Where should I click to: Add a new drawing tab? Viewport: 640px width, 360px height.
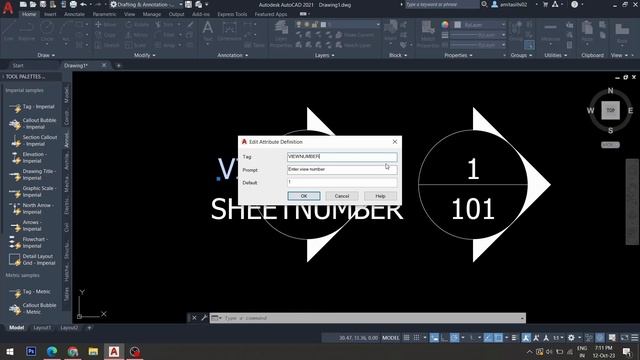pos(118,65)
